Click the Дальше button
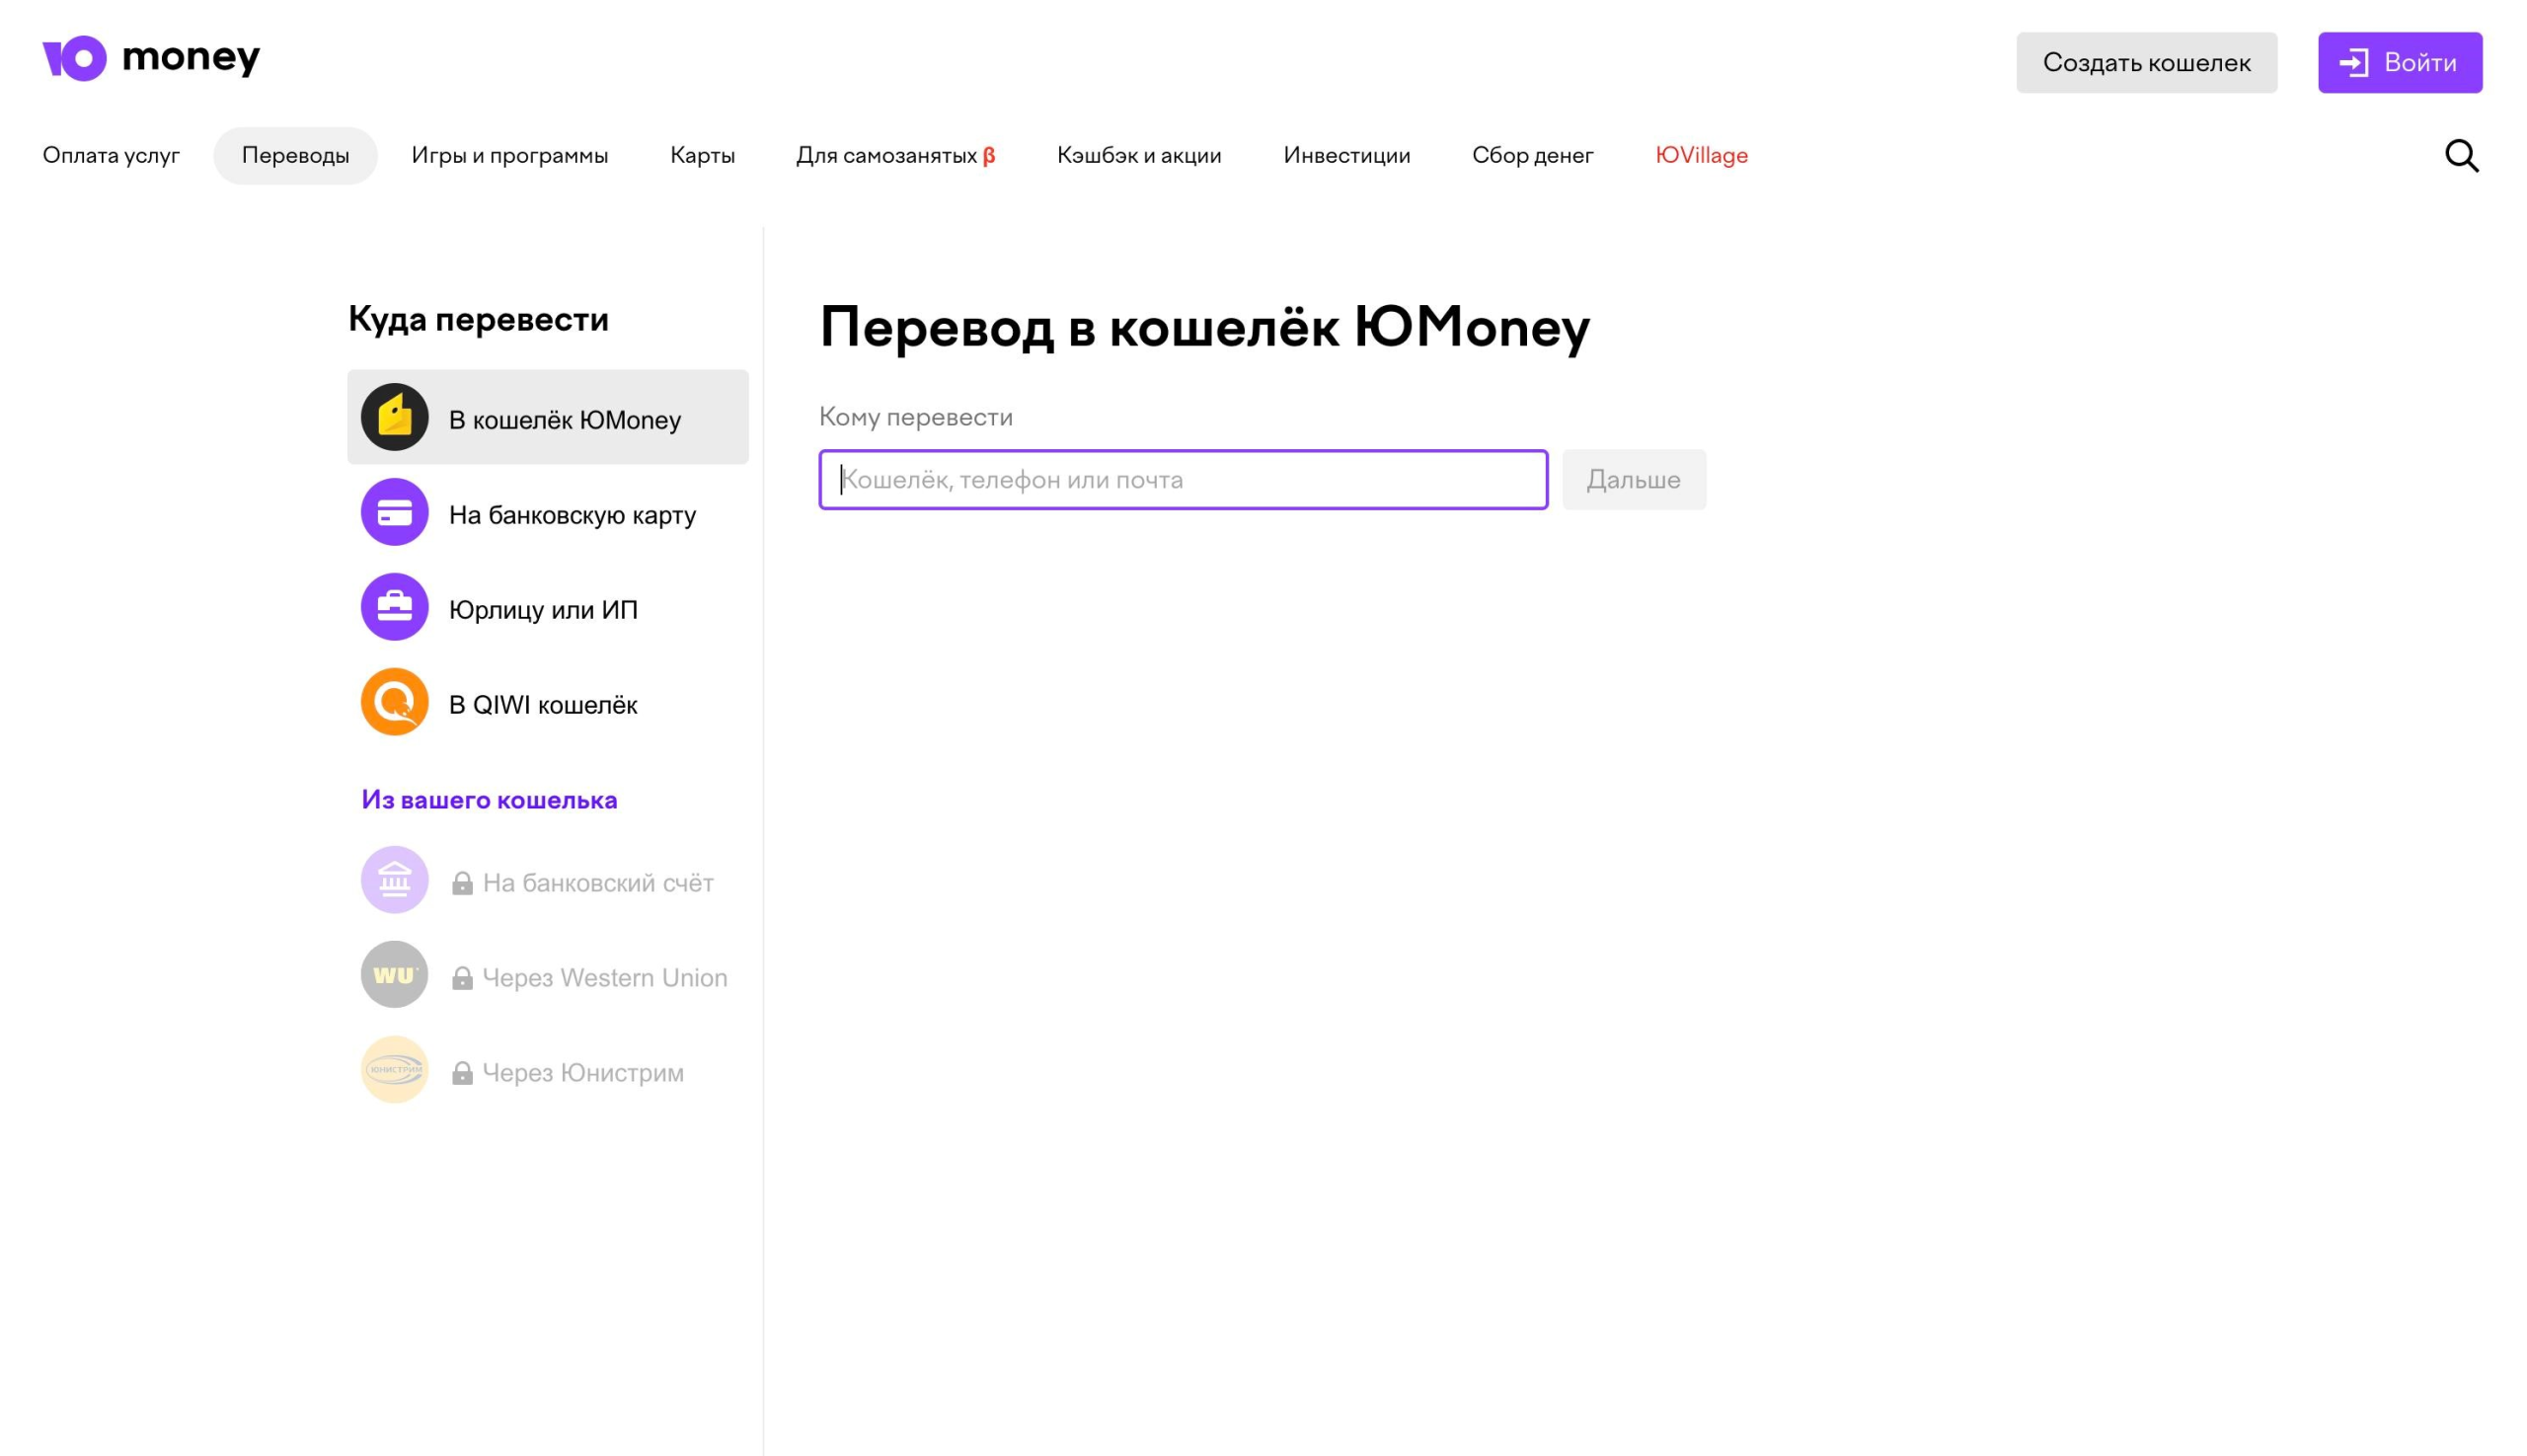This screenshot has height=1456, width=2527. coord(1634,480)
